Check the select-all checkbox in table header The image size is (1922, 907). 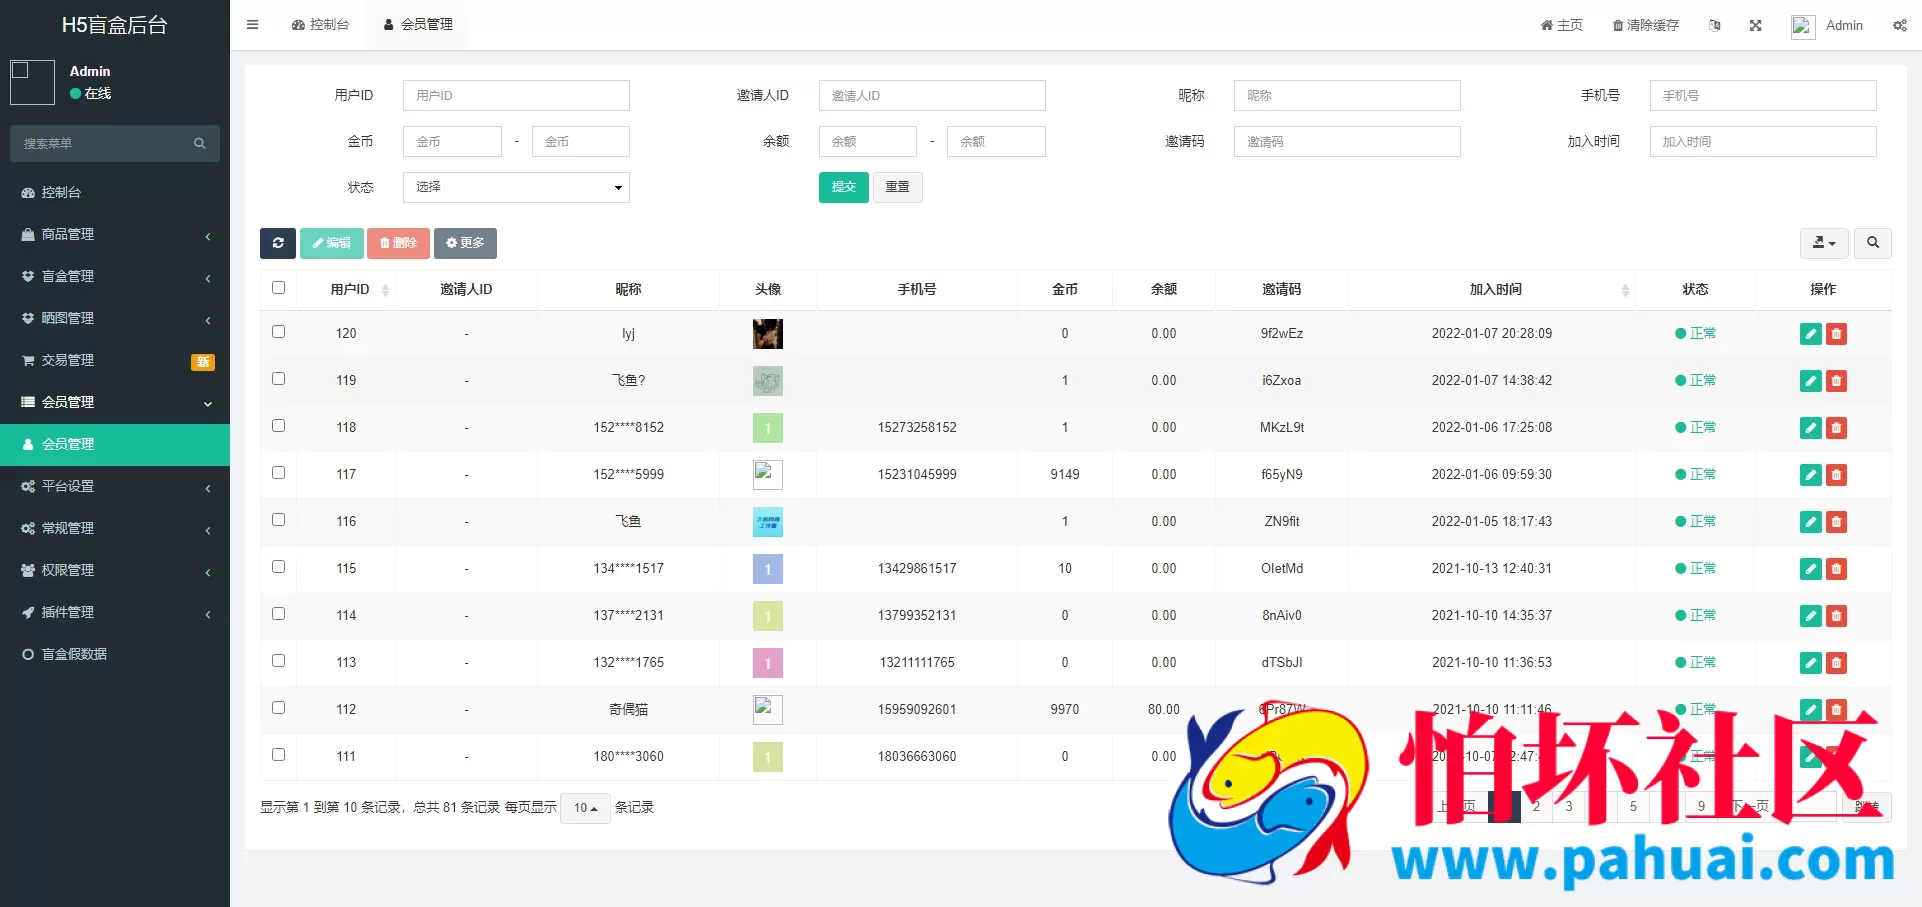[x=278, y=287]
